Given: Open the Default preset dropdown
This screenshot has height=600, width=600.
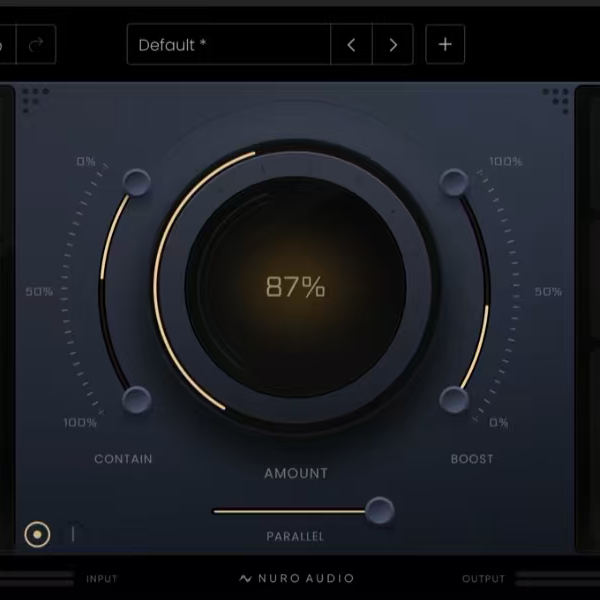Looking at the screenshot, I should (x=229, y=45).
